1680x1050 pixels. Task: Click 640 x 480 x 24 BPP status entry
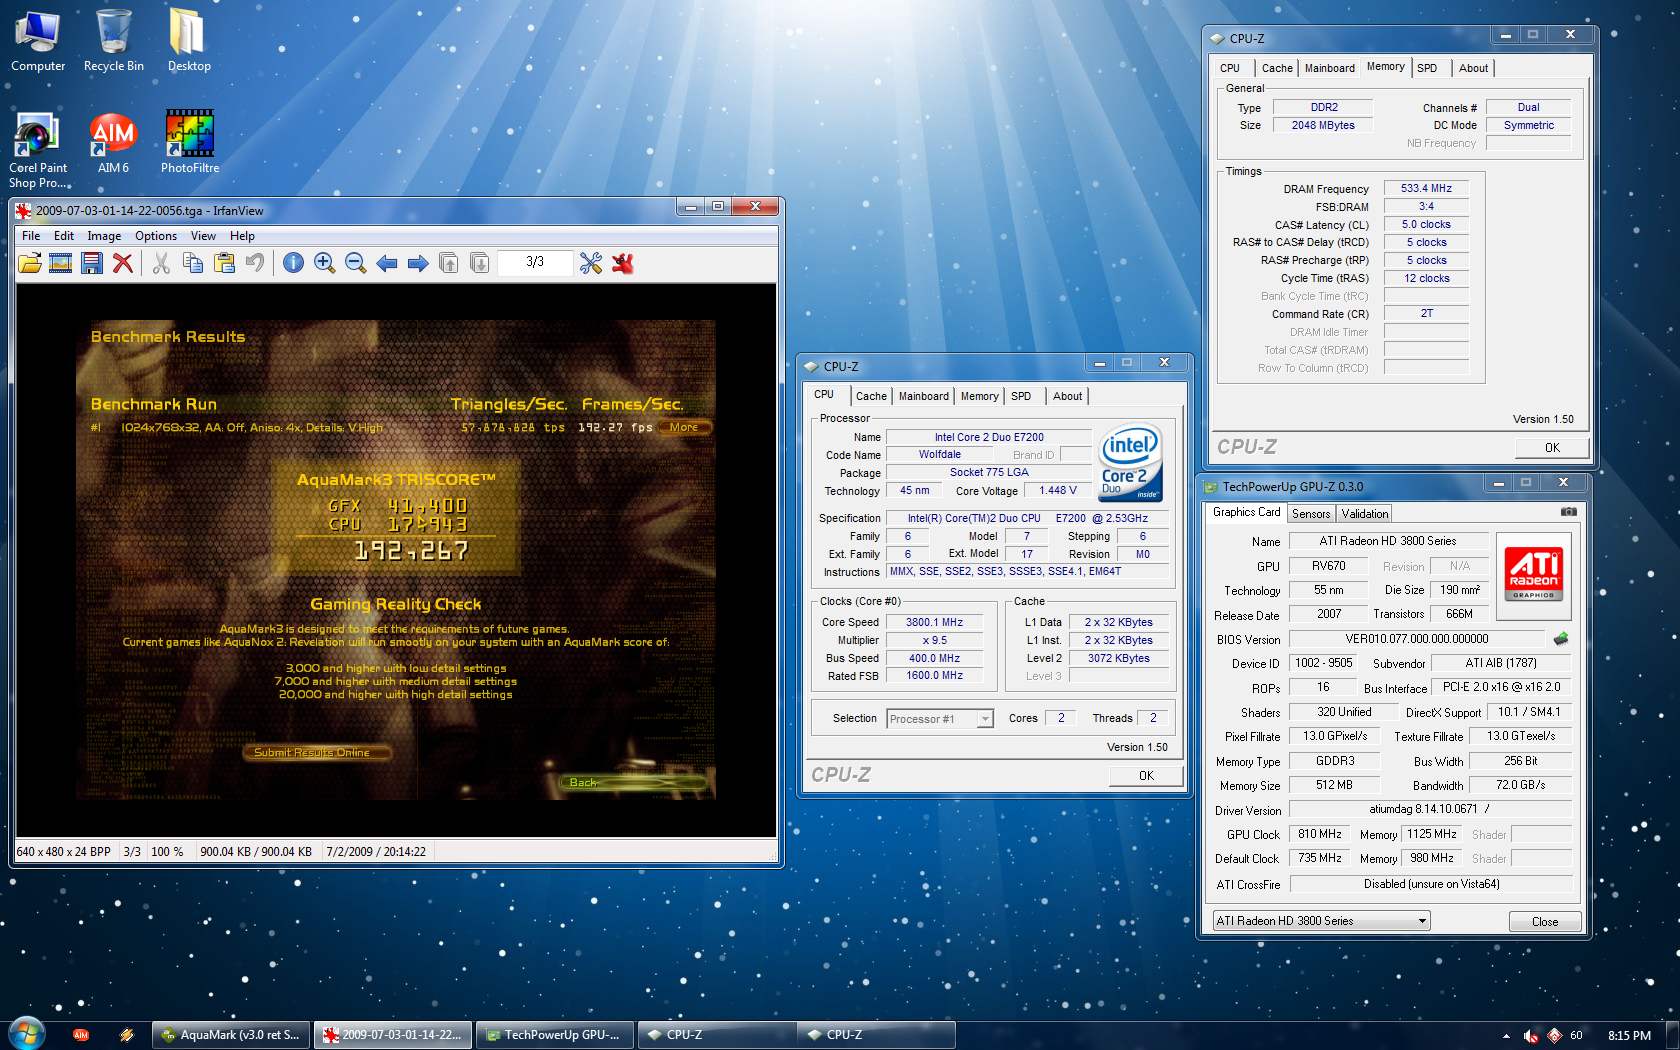pyautogui.click(x=64, y=852)
